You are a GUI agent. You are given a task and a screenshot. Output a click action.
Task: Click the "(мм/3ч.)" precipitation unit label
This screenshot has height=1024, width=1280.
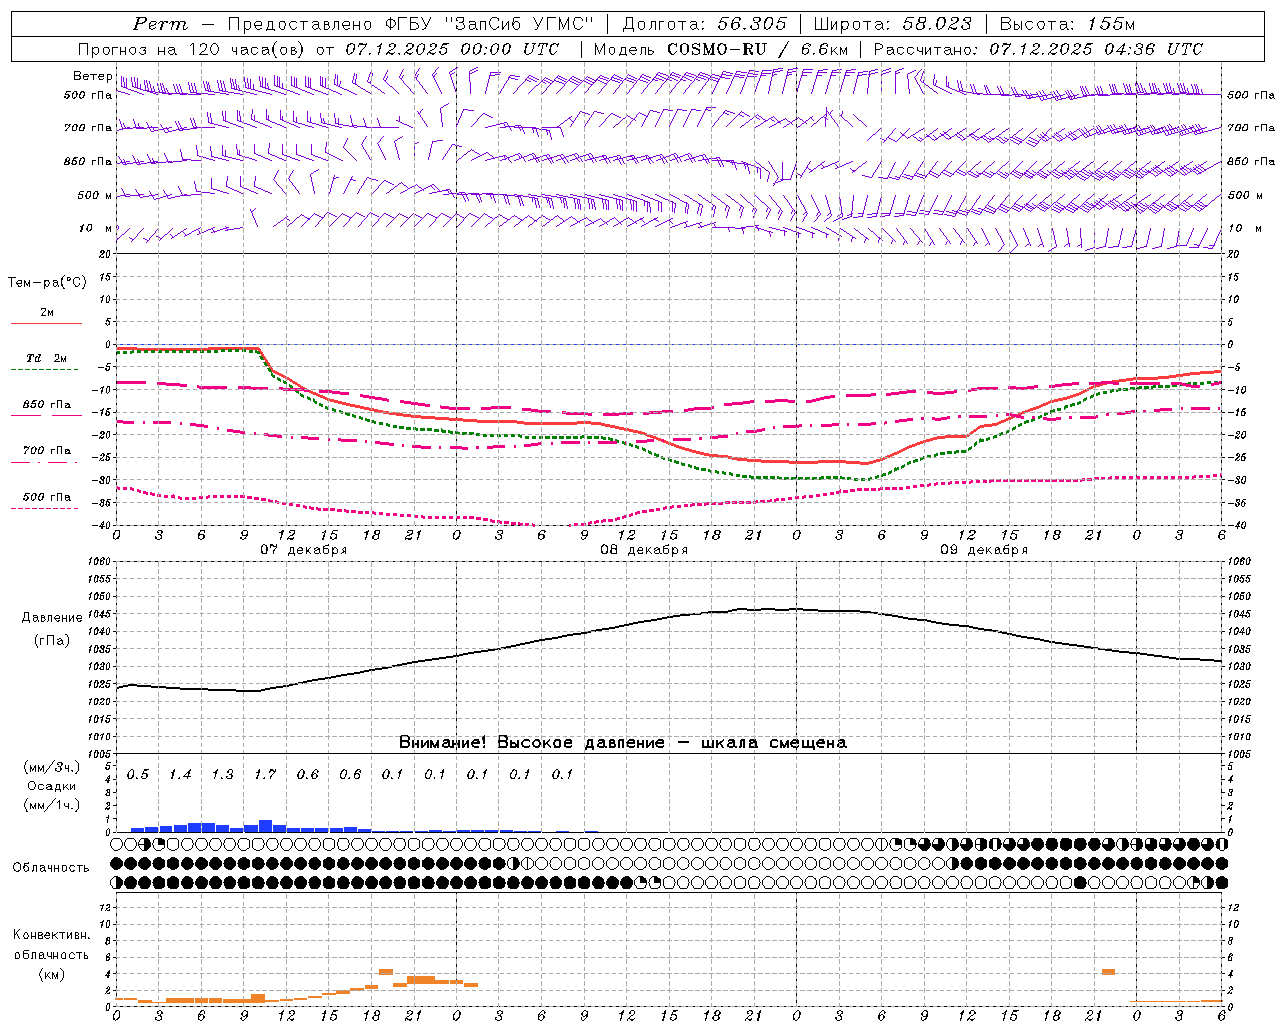point(52,768)
